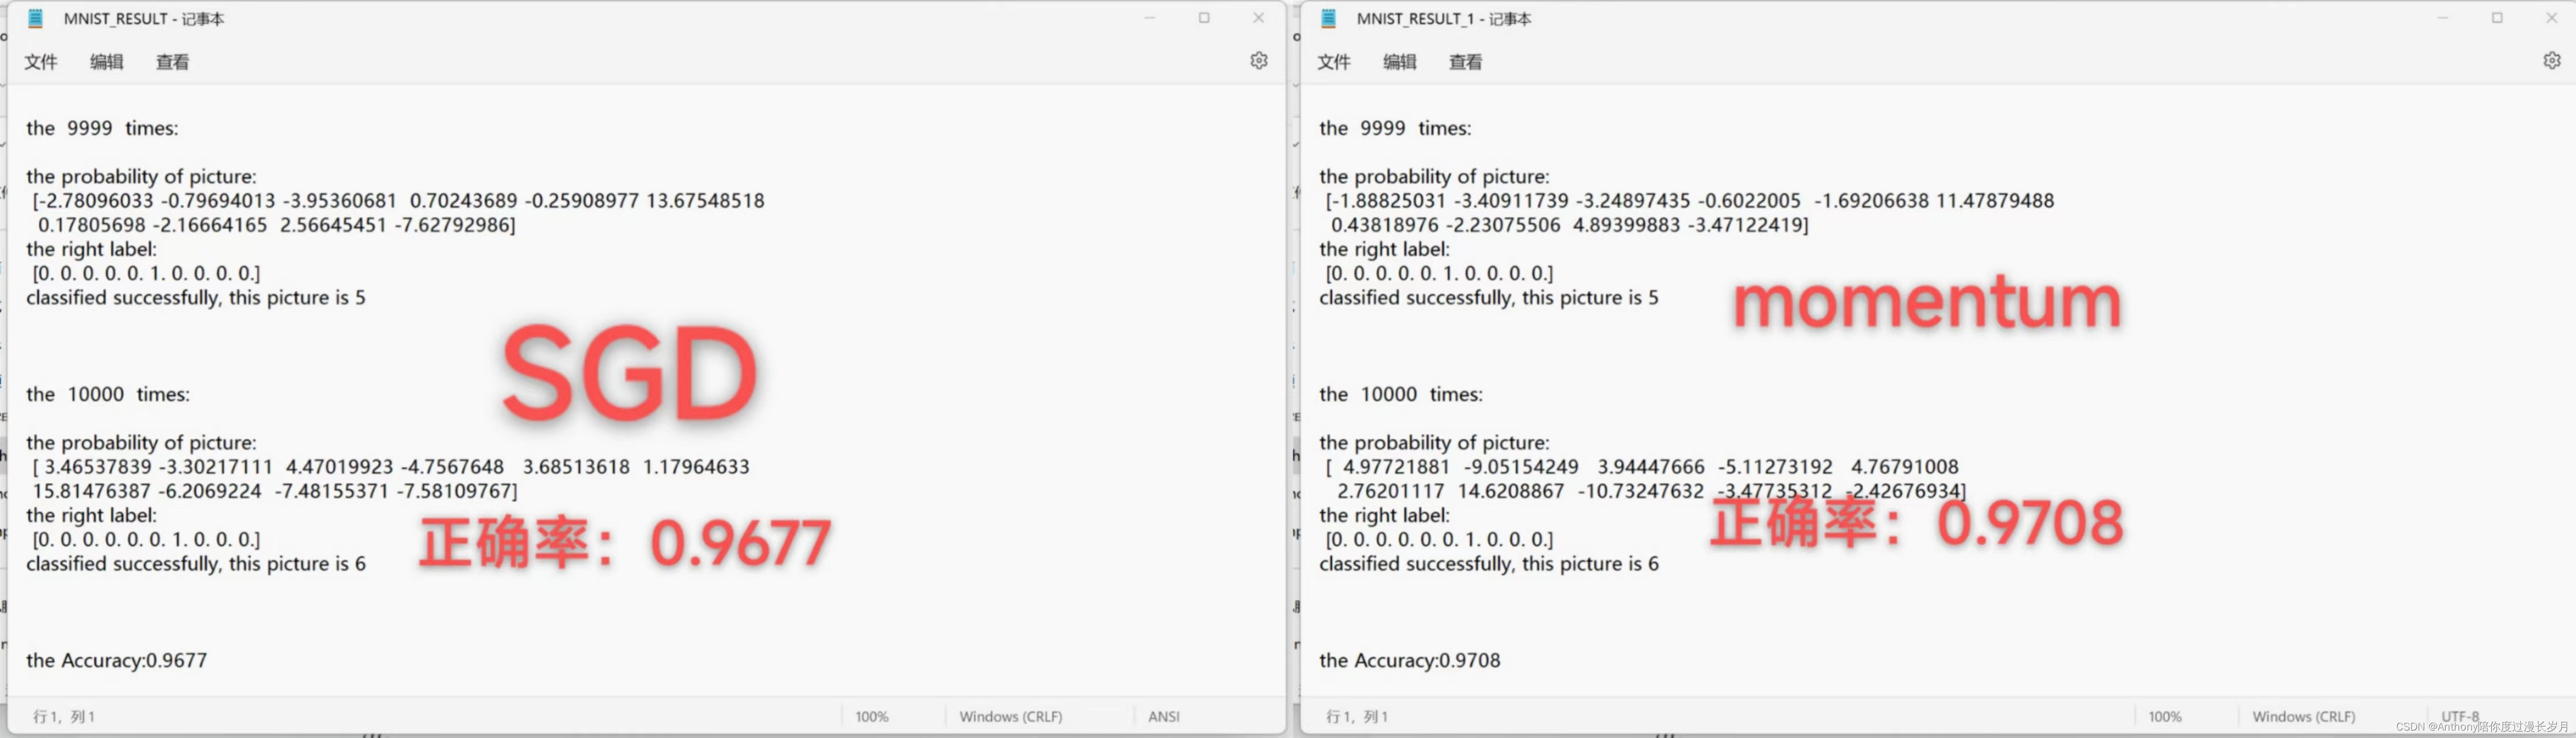Click ANSI encoding in status bar
This screenshot has height=738, width=2576.
(x=1164, y=716)
